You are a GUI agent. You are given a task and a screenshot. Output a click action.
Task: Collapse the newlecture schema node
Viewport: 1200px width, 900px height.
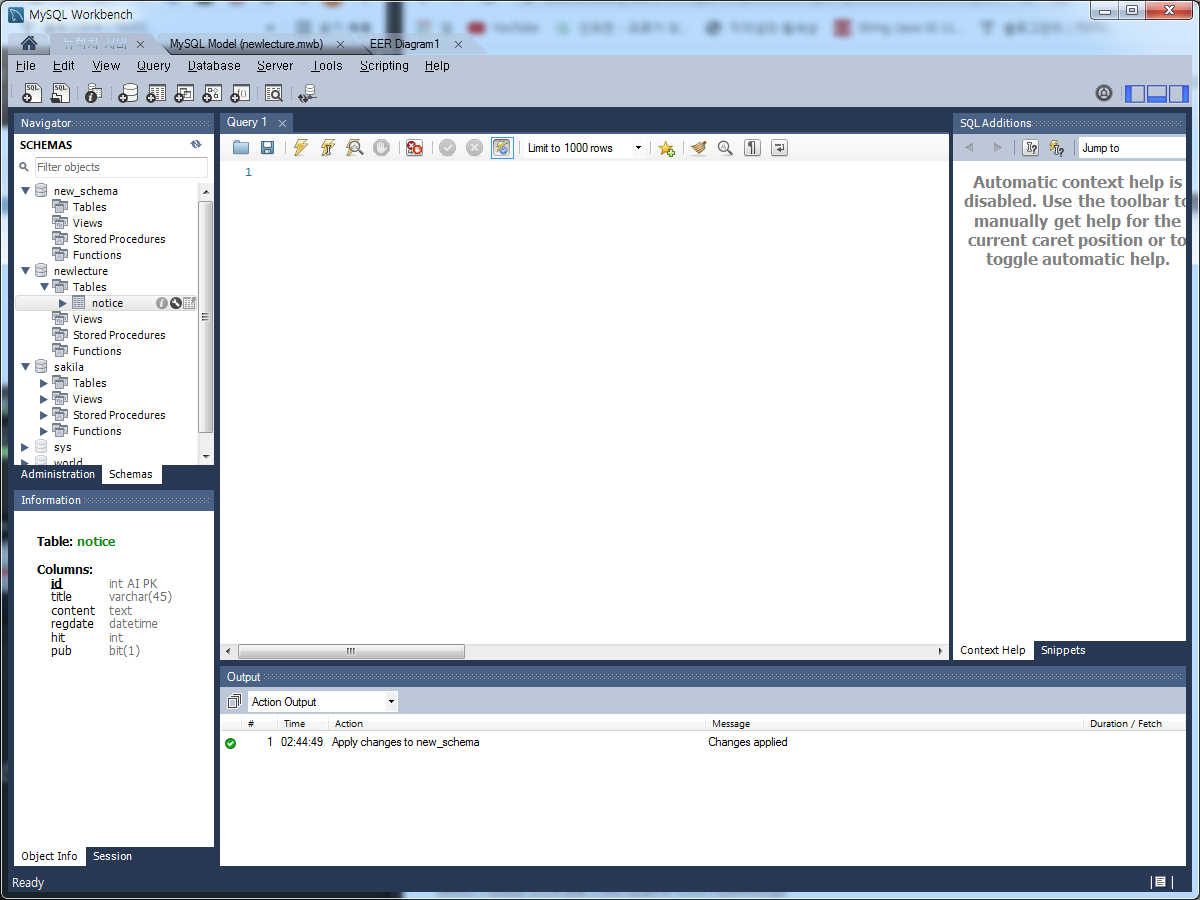pos(26,270)
